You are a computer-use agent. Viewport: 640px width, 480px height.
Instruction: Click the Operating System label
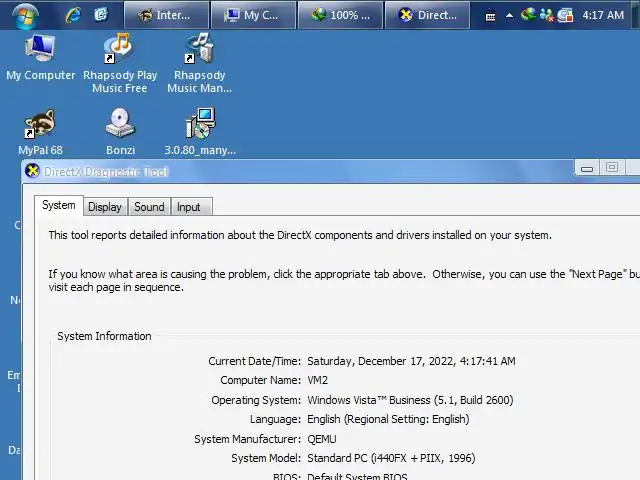256,400
